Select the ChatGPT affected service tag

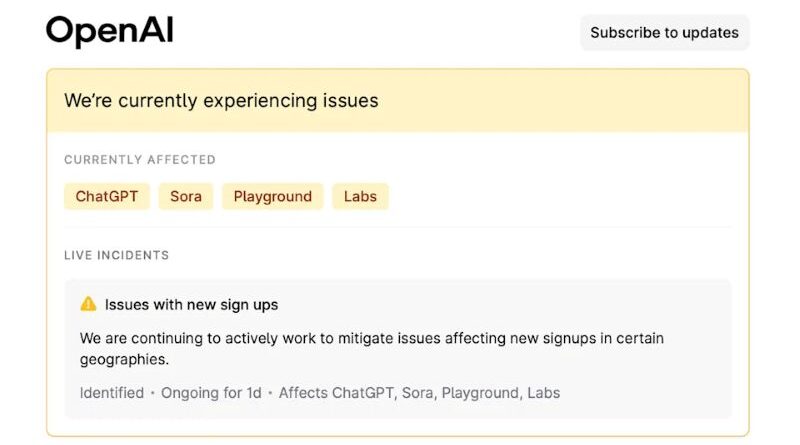click(107, 196)
